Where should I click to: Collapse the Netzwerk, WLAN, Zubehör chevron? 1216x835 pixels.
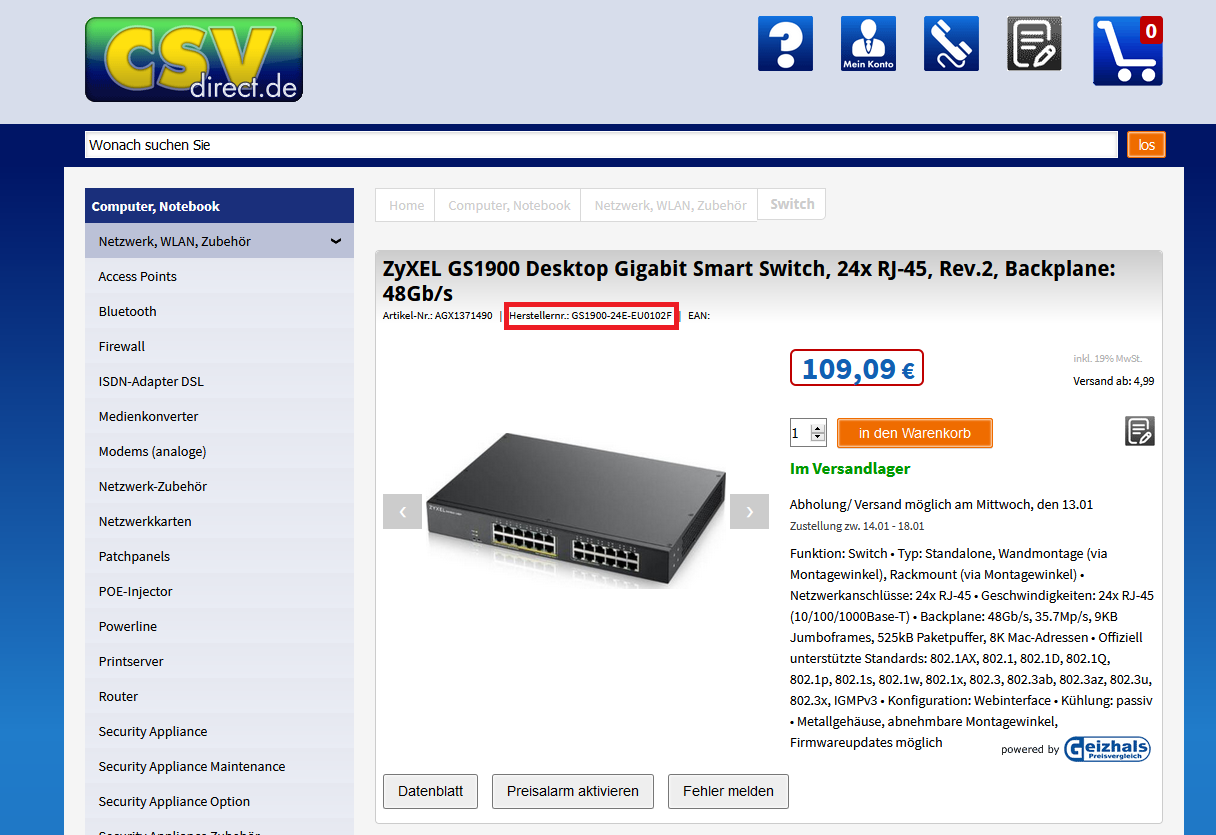click(336, 241)
